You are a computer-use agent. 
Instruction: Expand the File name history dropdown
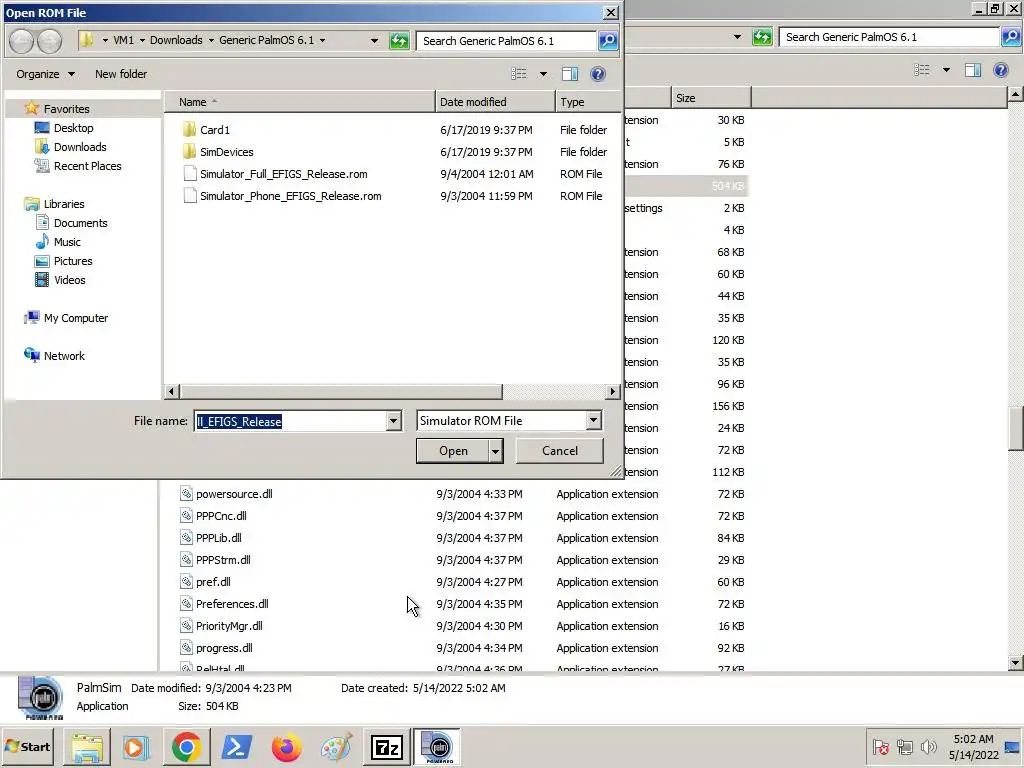[x=393, y=421]
